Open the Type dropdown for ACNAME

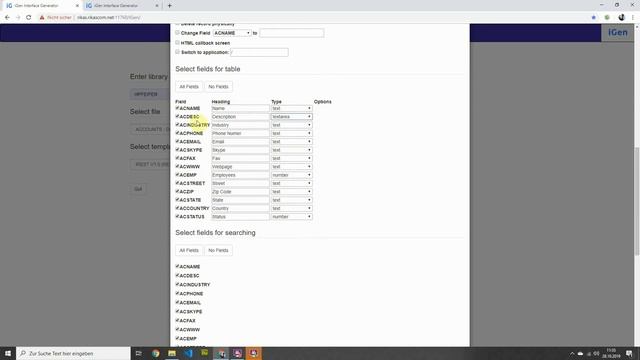tap(291, 108)
